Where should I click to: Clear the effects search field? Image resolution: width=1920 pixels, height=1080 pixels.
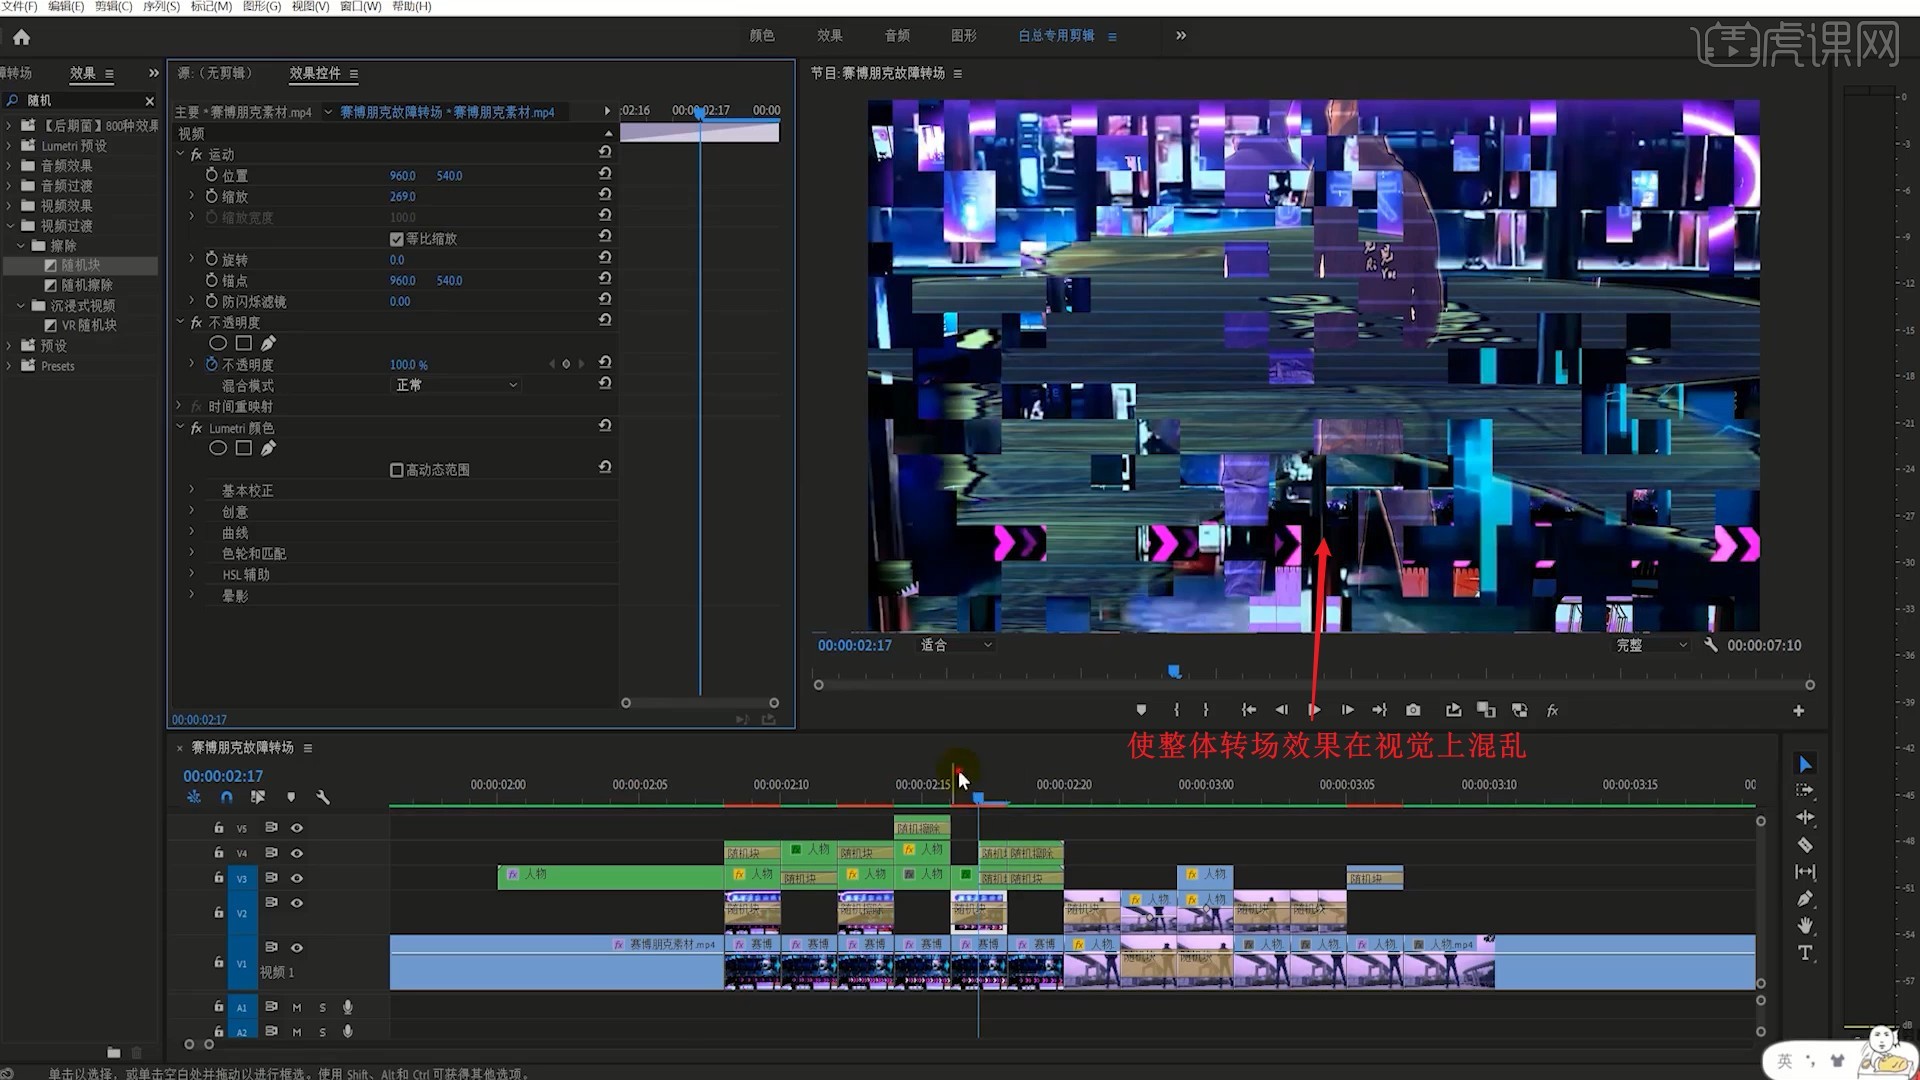(150, 101)
